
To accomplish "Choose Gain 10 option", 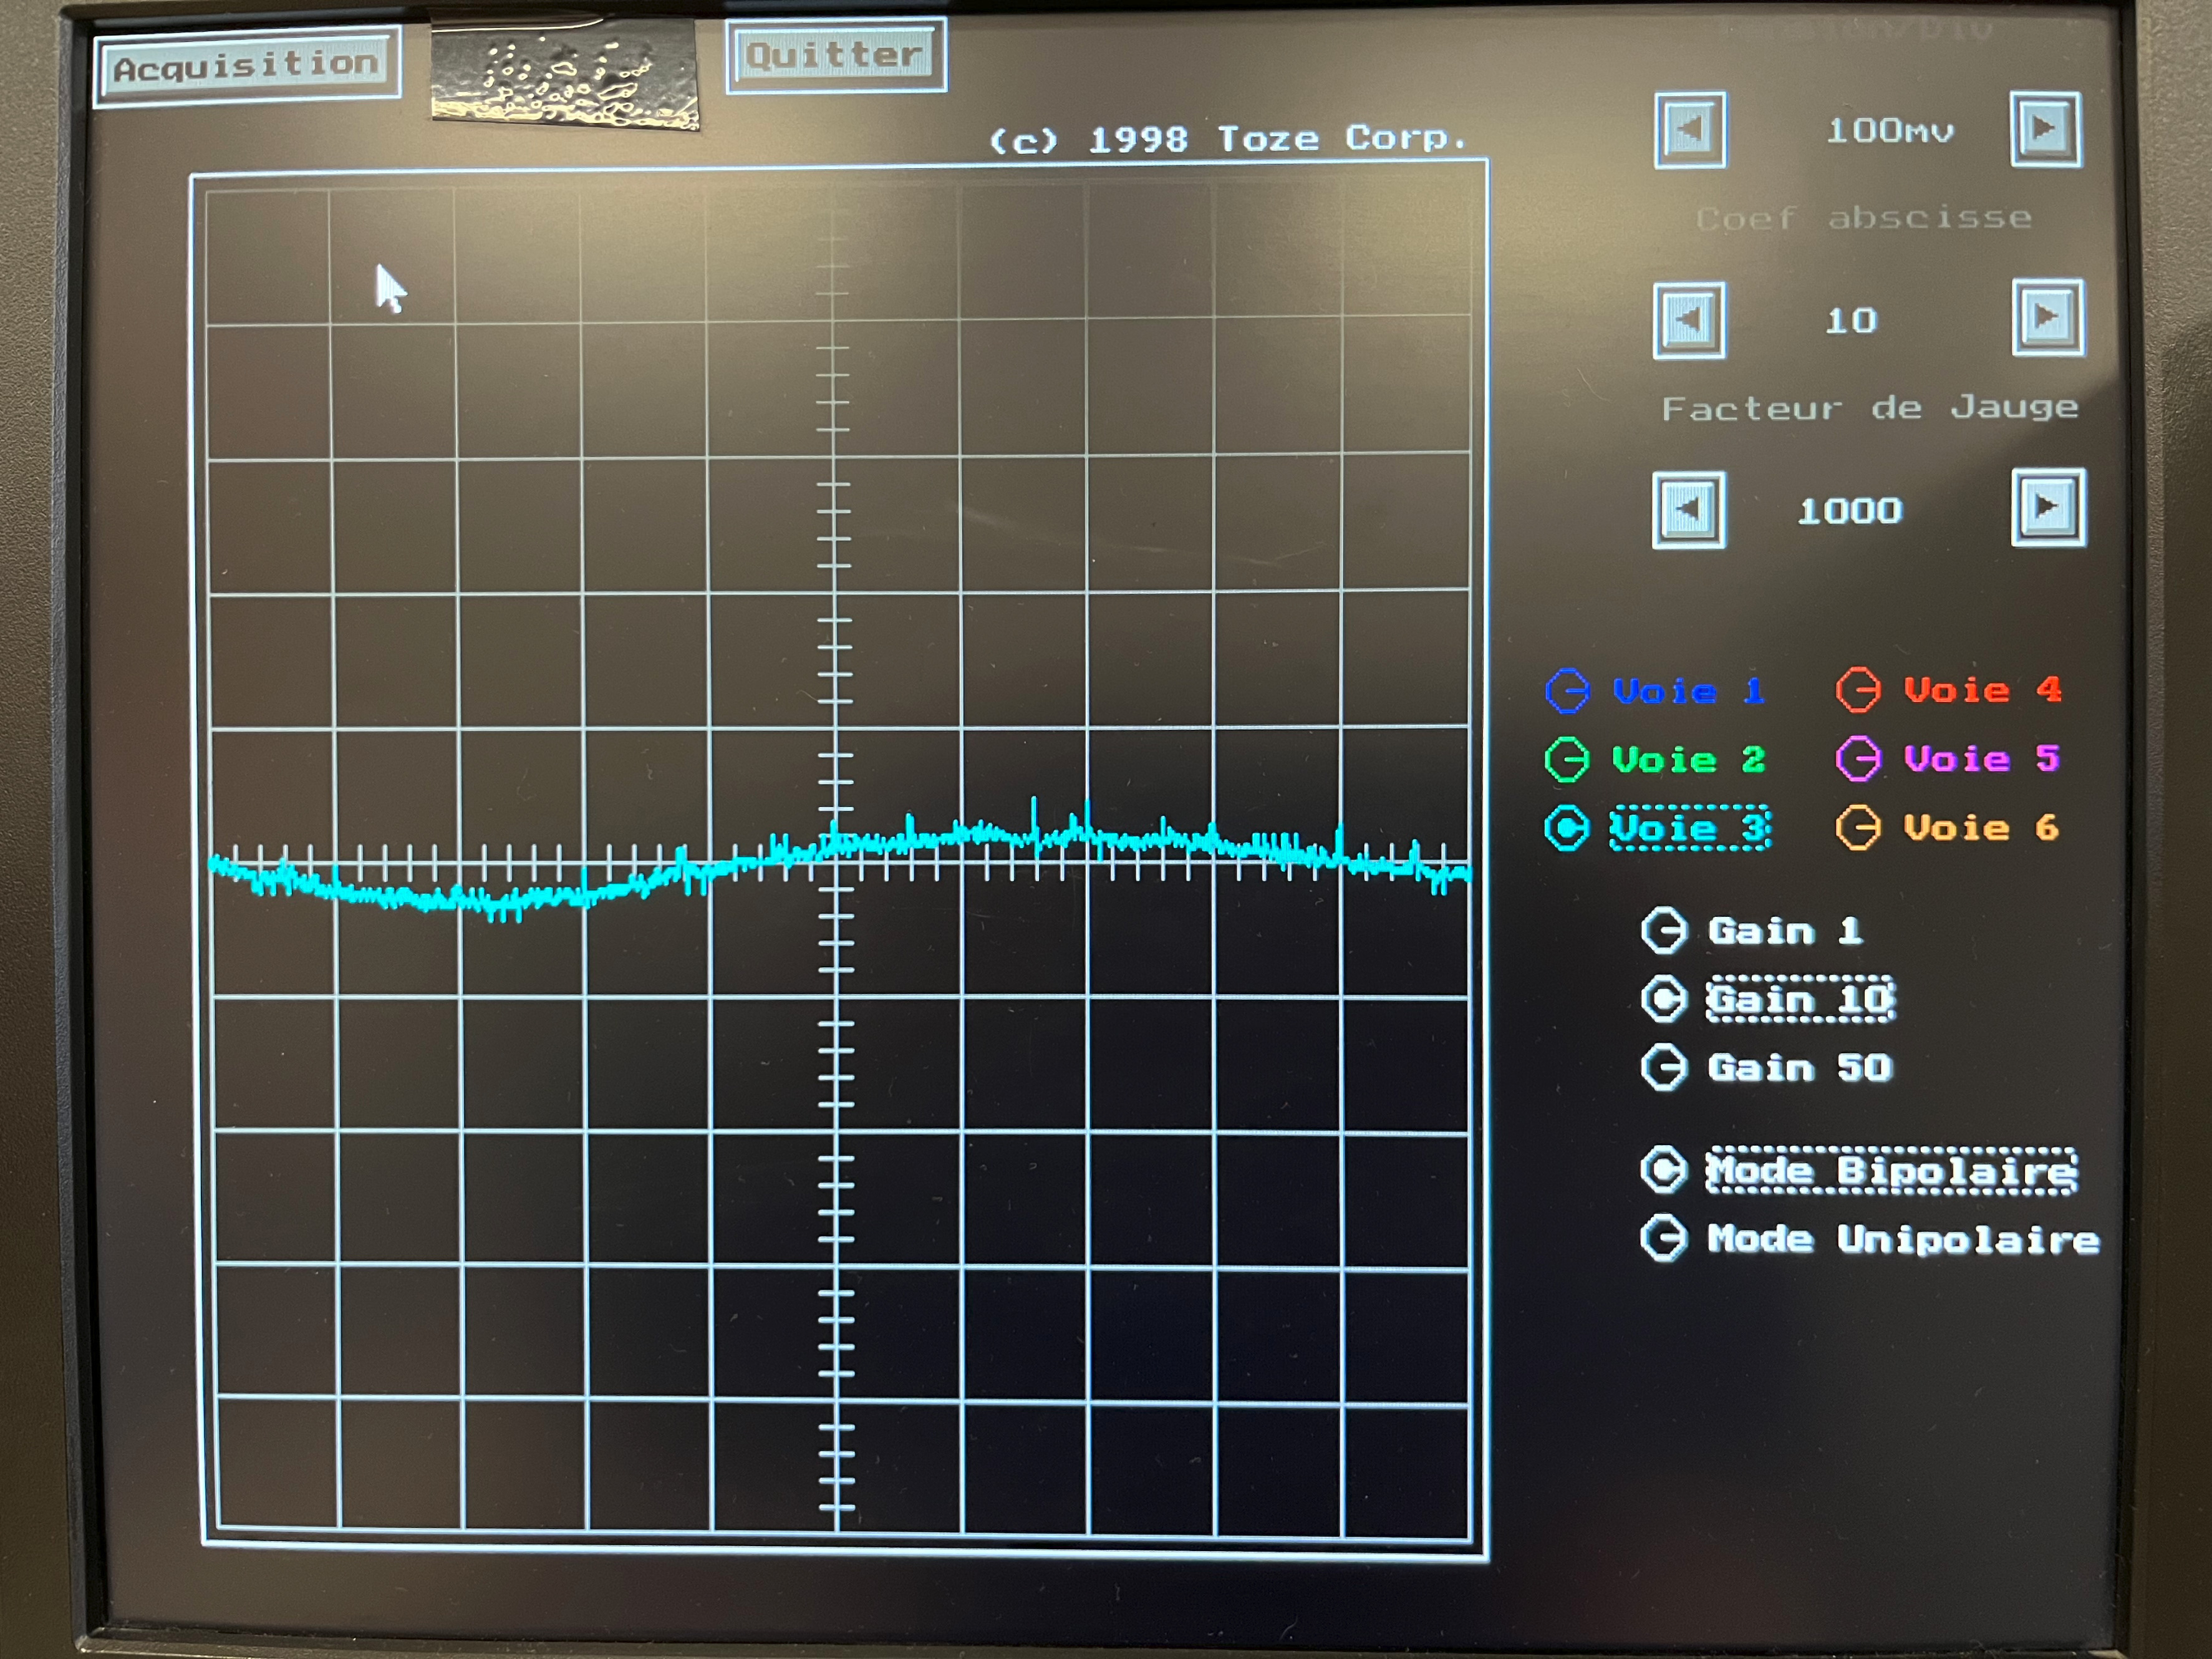I will [x=1664, y=1000].
